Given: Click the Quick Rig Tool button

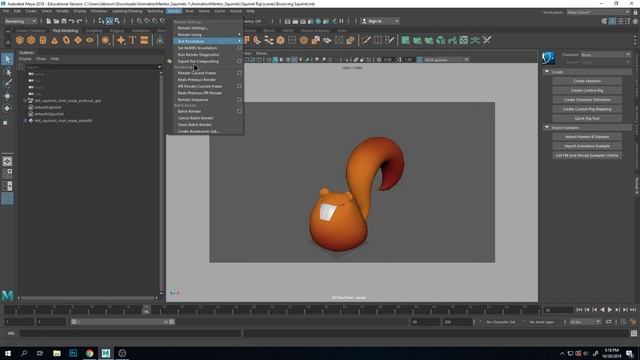Looking at the screenshot, I should coord(587,118).
